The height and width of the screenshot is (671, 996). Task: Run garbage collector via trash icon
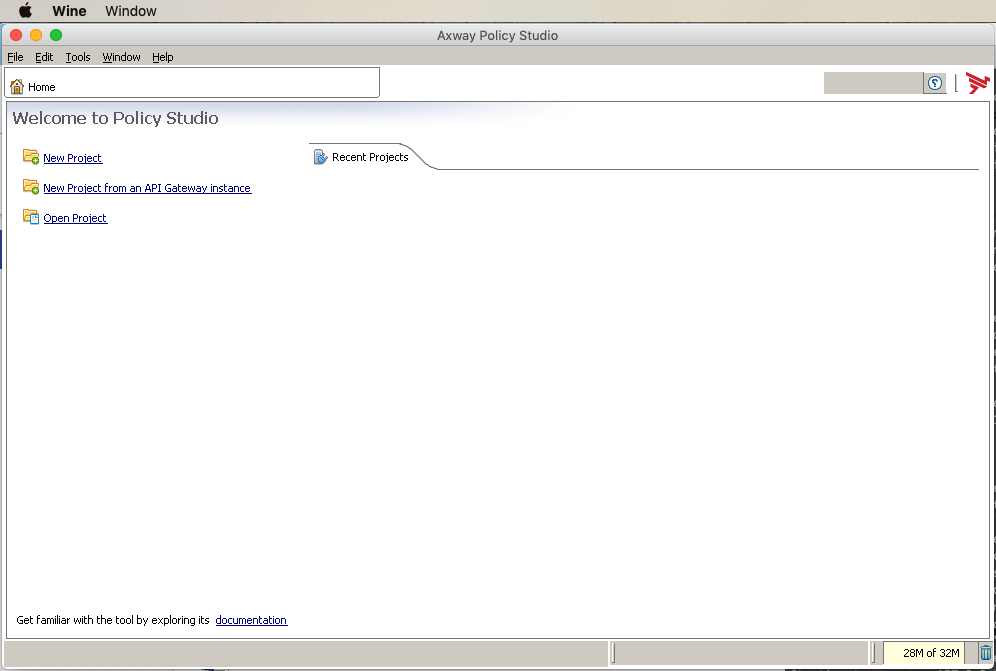(x=985, y=653)
